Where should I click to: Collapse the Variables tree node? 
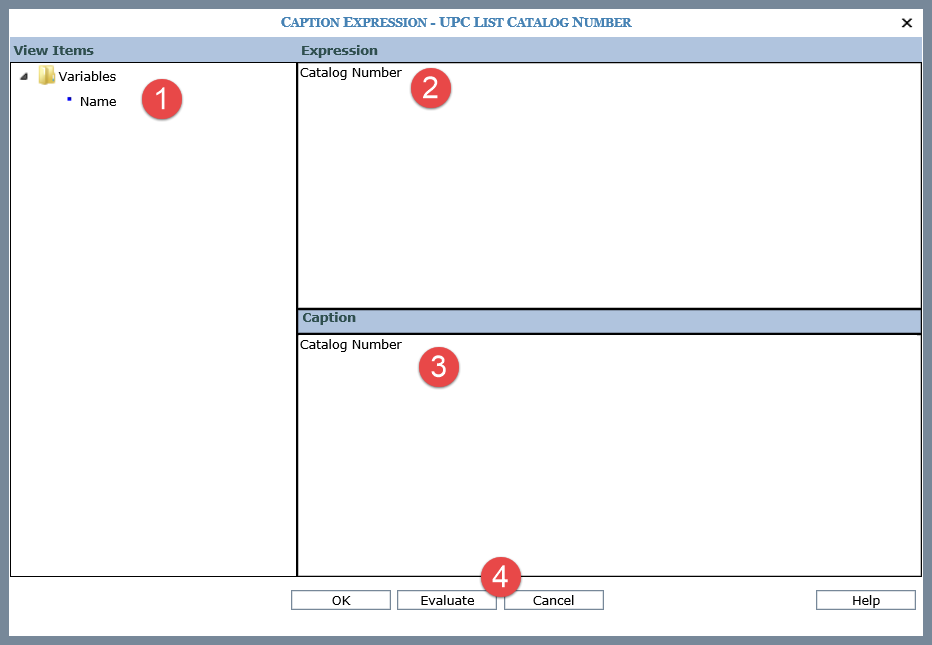click(24, 77)
